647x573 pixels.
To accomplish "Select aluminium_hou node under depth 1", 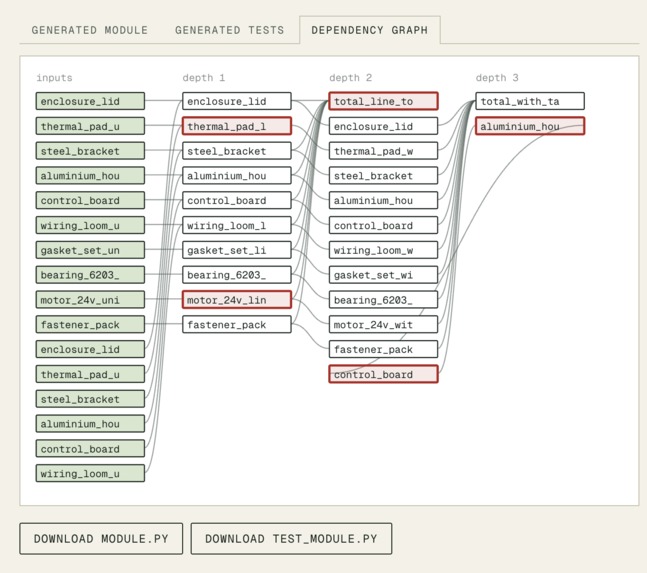I will point(237,175).
